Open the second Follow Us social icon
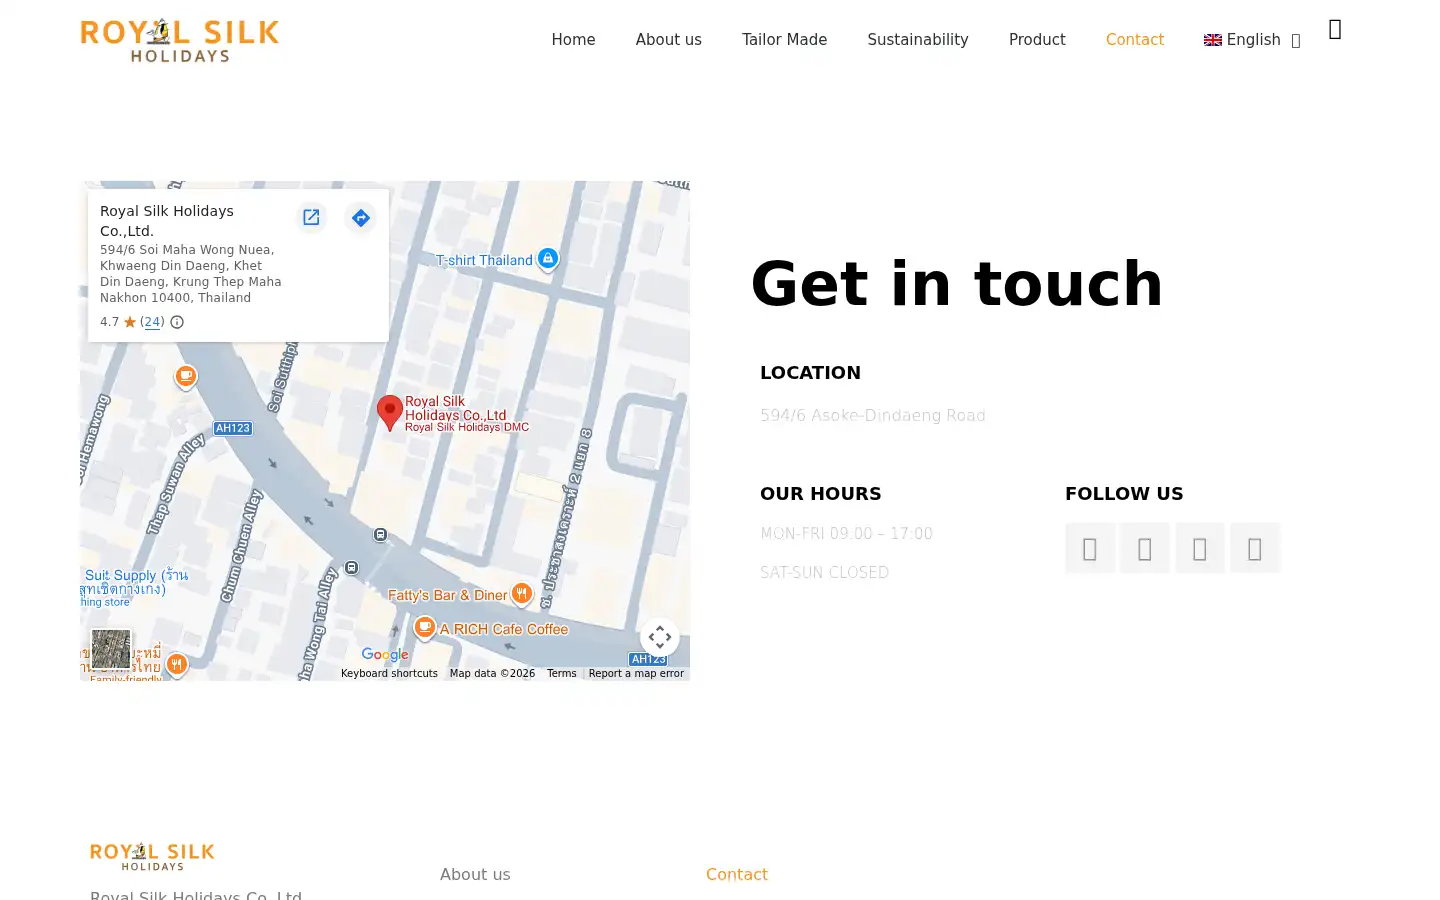 pos(1145,548)
